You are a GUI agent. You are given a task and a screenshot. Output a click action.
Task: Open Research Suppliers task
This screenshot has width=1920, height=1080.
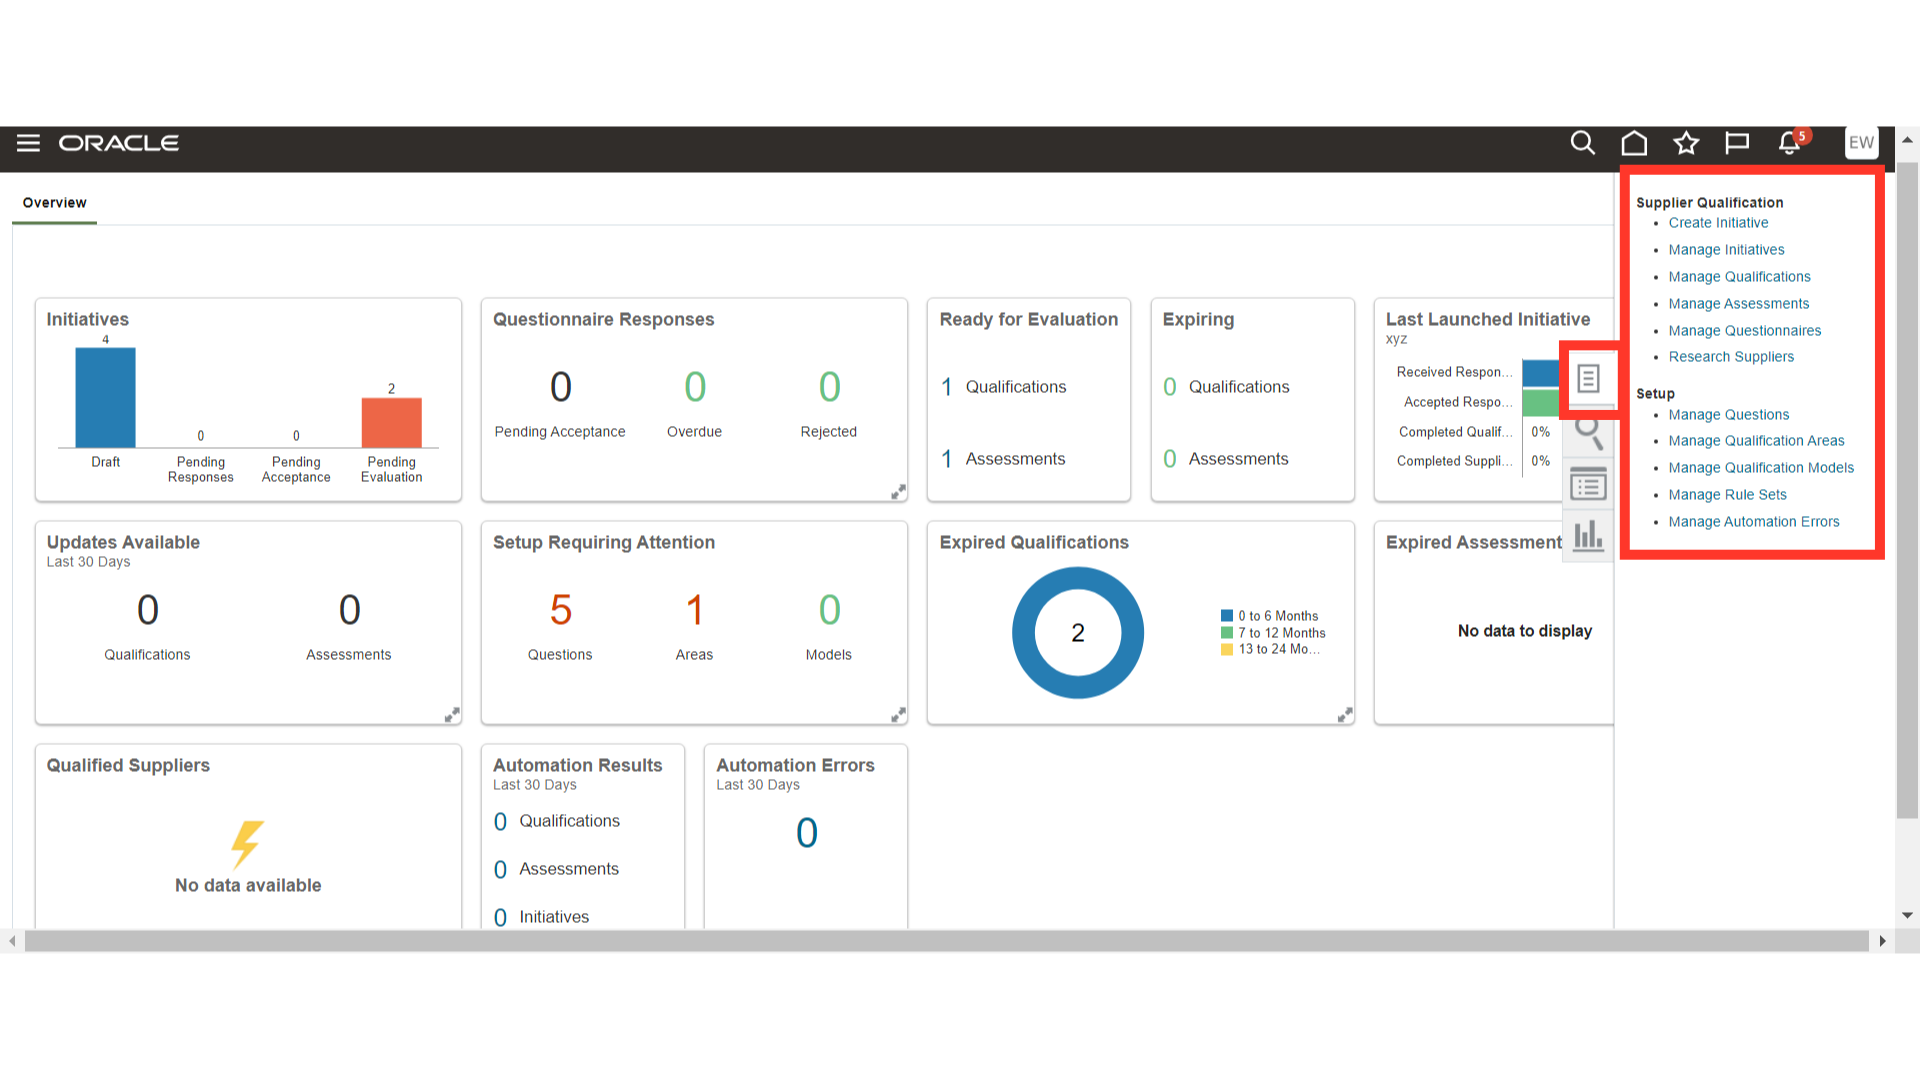click(x=1731, y=357)
